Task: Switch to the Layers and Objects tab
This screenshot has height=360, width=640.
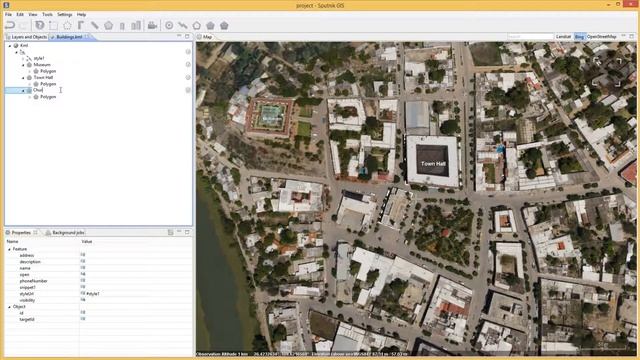Action: click(x=27, y=37)
